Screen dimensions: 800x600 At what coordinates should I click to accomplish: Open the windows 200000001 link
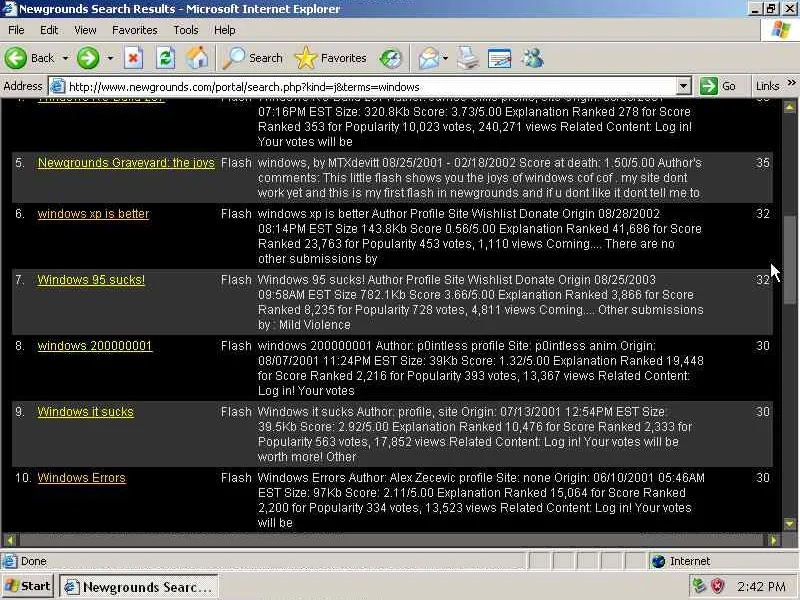coord(95,346)
